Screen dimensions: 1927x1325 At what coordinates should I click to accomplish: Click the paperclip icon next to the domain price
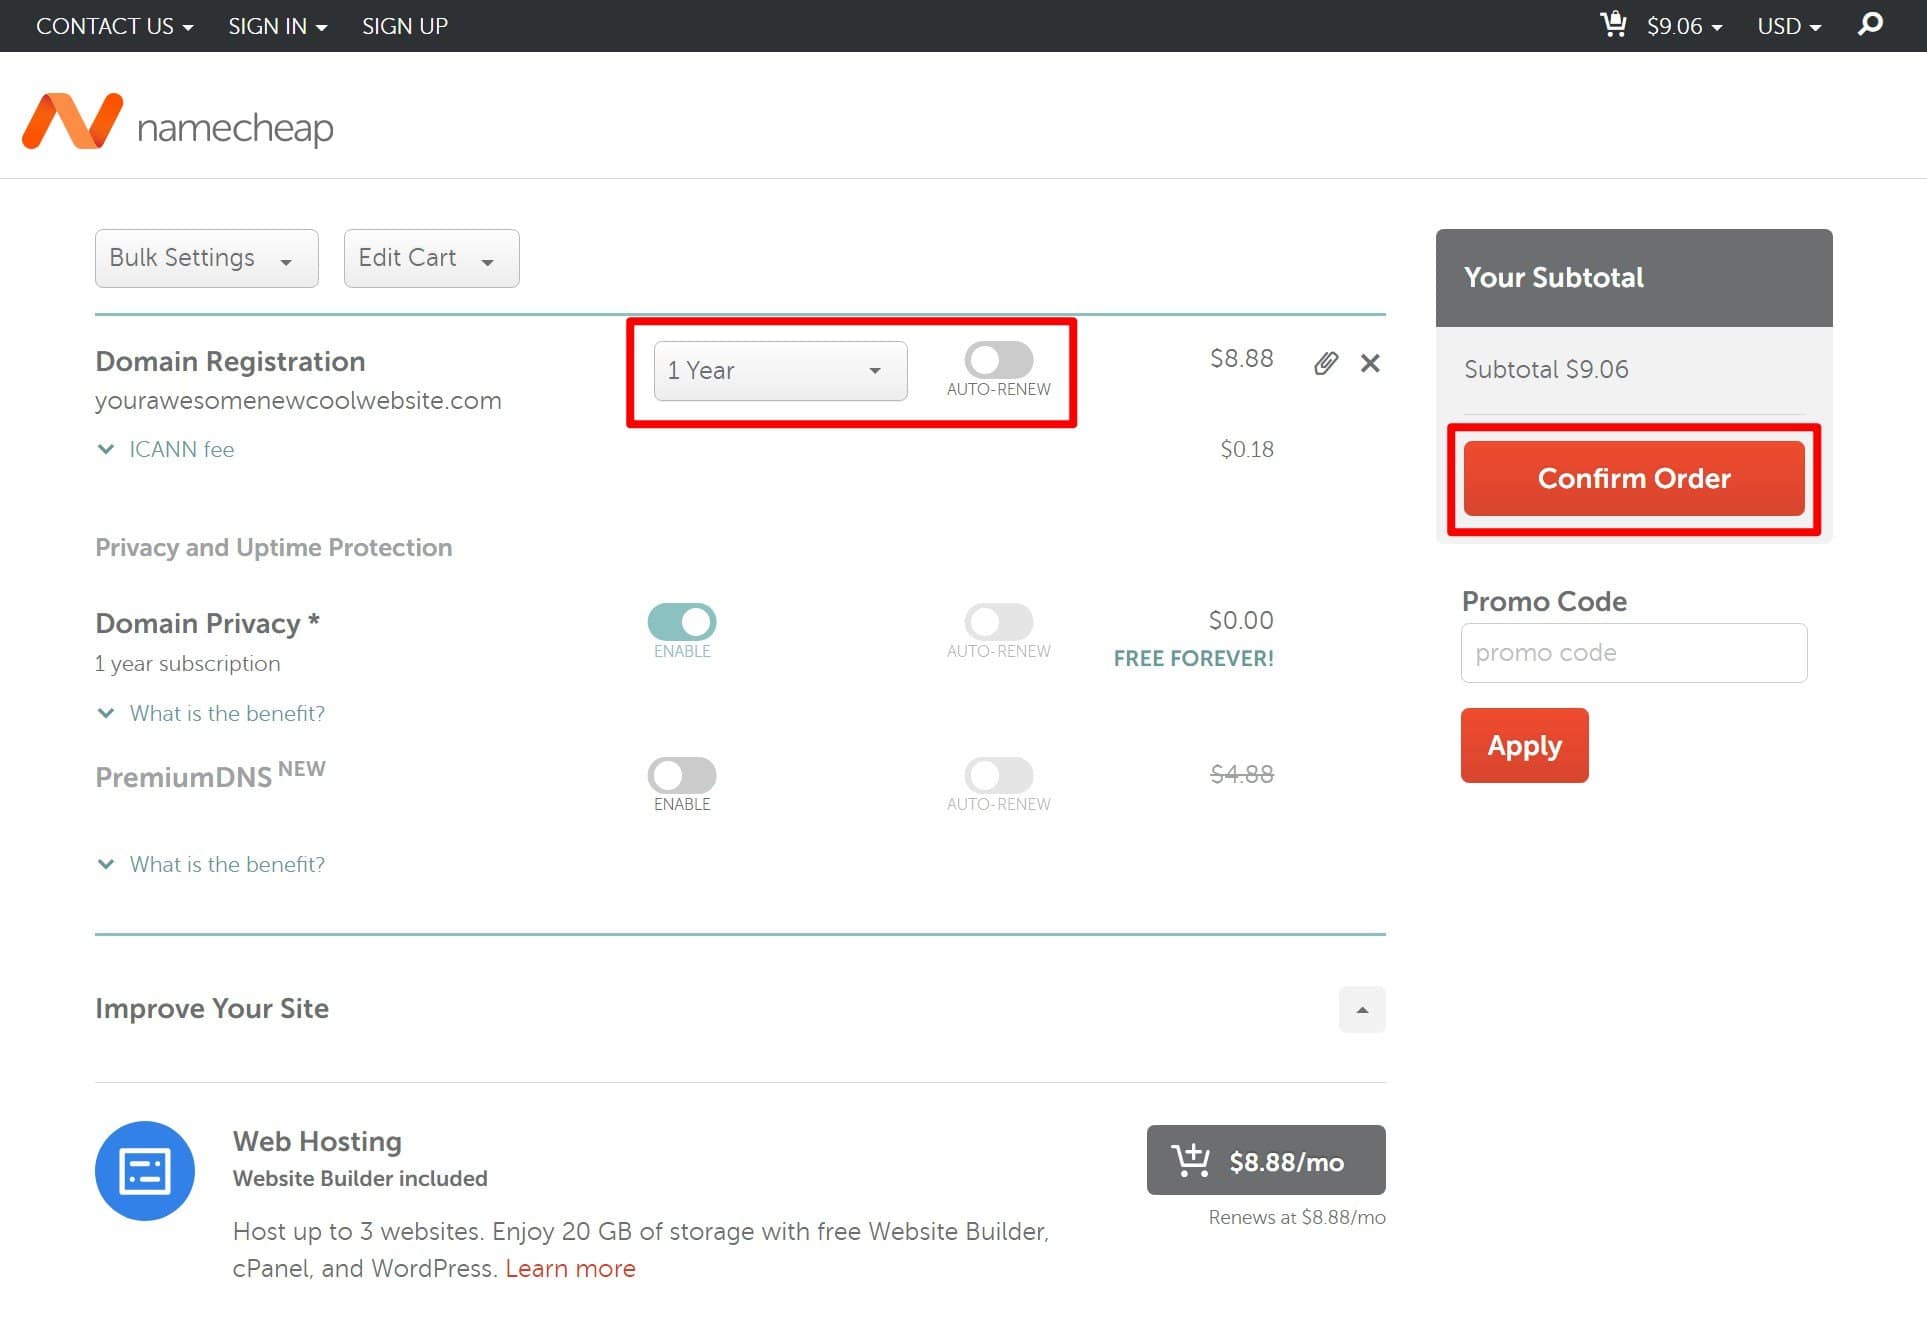tap(1327, 363)
